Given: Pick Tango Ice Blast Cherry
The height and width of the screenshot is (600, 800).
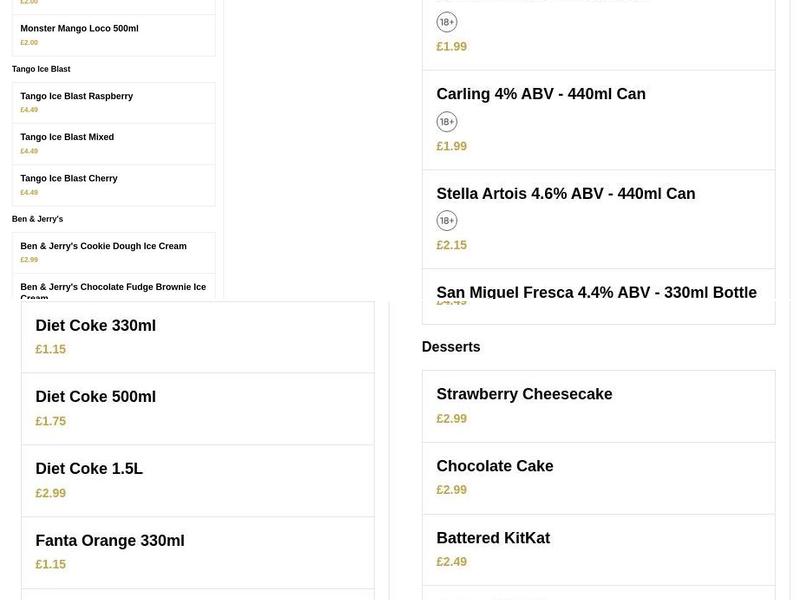Looking at the screenshot, I should (114, 184).
